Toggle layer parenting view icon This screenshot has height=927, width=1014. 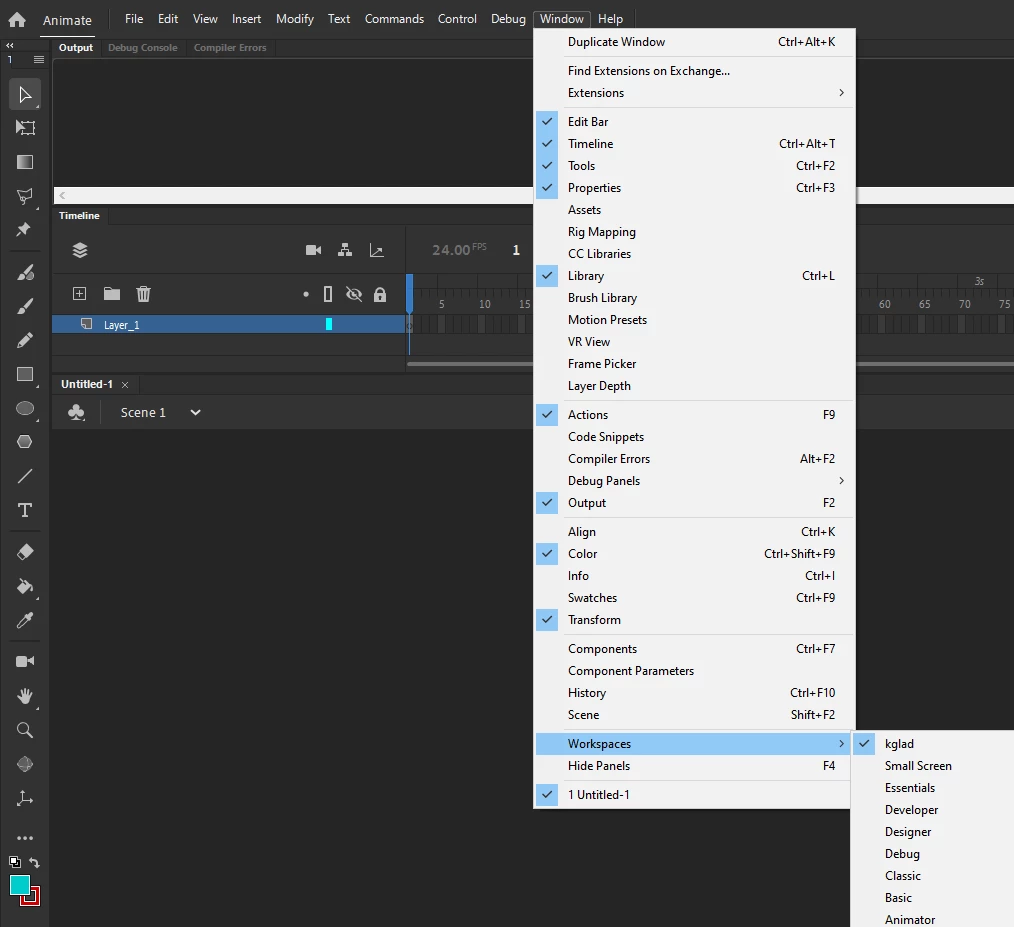(345, 250)
